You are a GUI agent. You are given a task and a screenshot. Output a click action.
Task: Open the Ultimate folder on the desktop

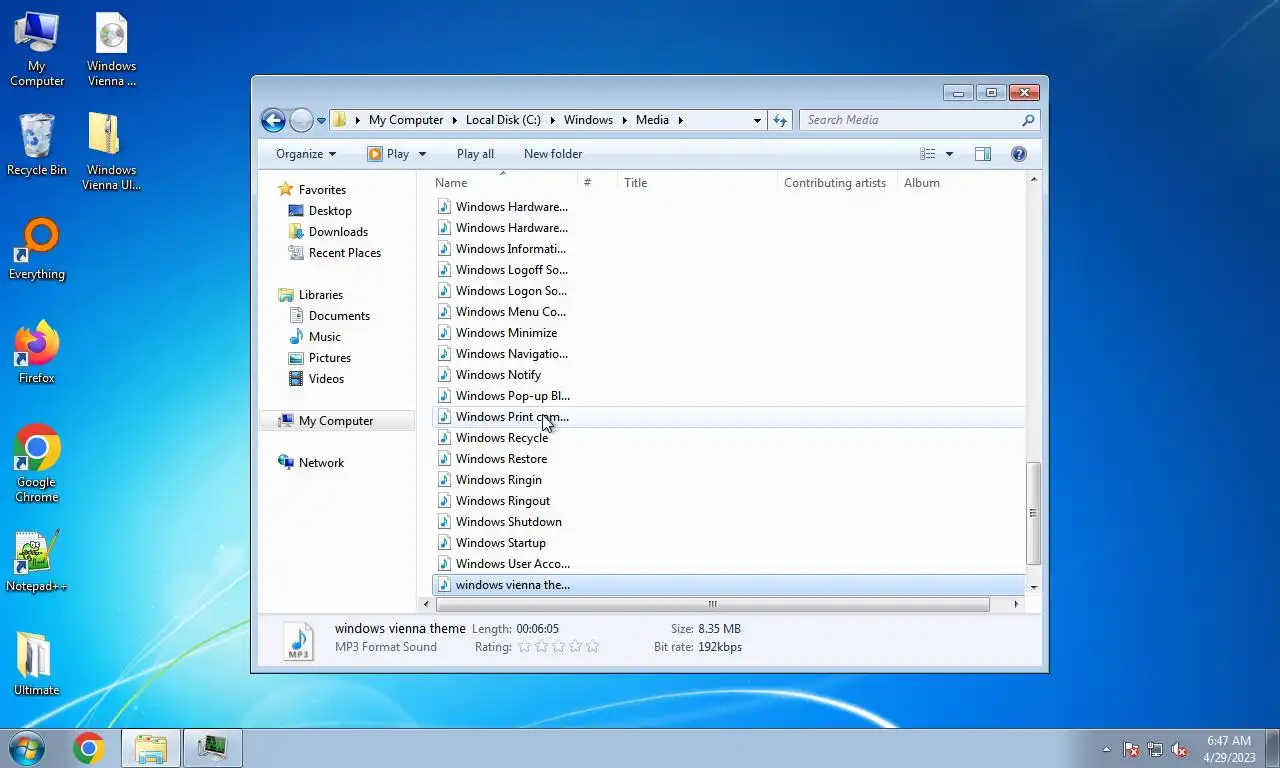pos(36,664)
